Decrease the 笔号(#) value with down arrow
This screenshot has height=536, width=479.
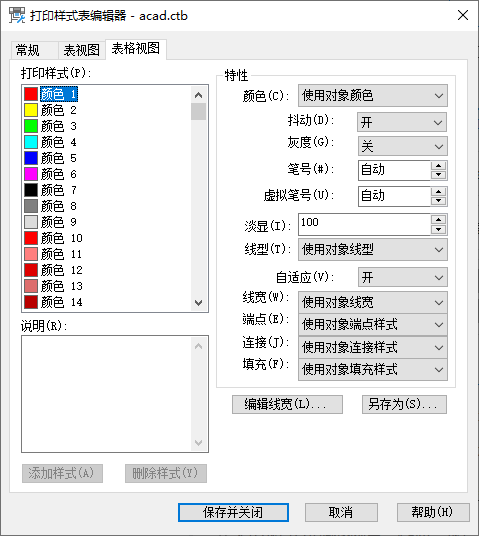439,175
